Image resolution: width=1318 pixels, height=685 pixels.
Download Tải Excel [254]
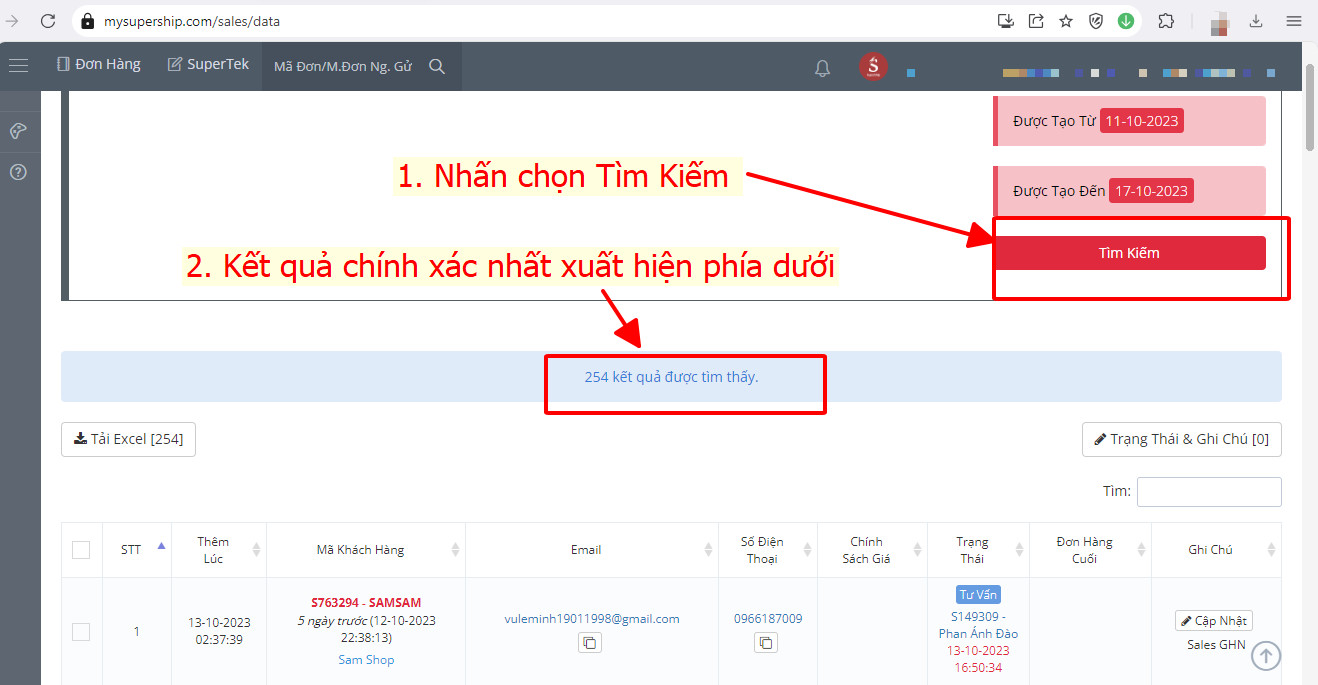[x=128, y=439]
